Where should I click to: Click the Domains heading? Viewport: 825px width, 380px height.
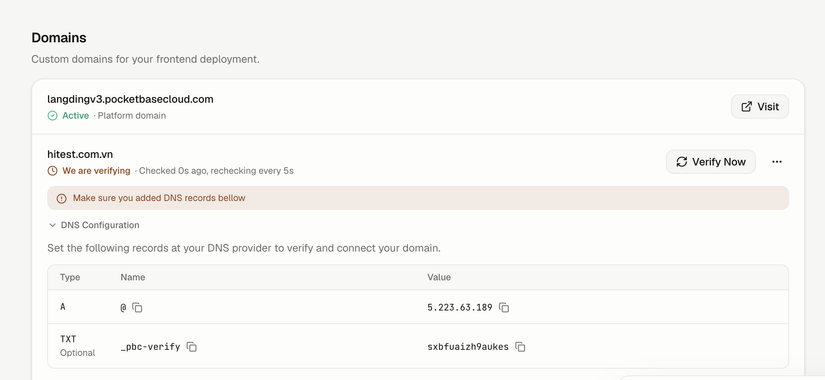click(x=59, y=38)
